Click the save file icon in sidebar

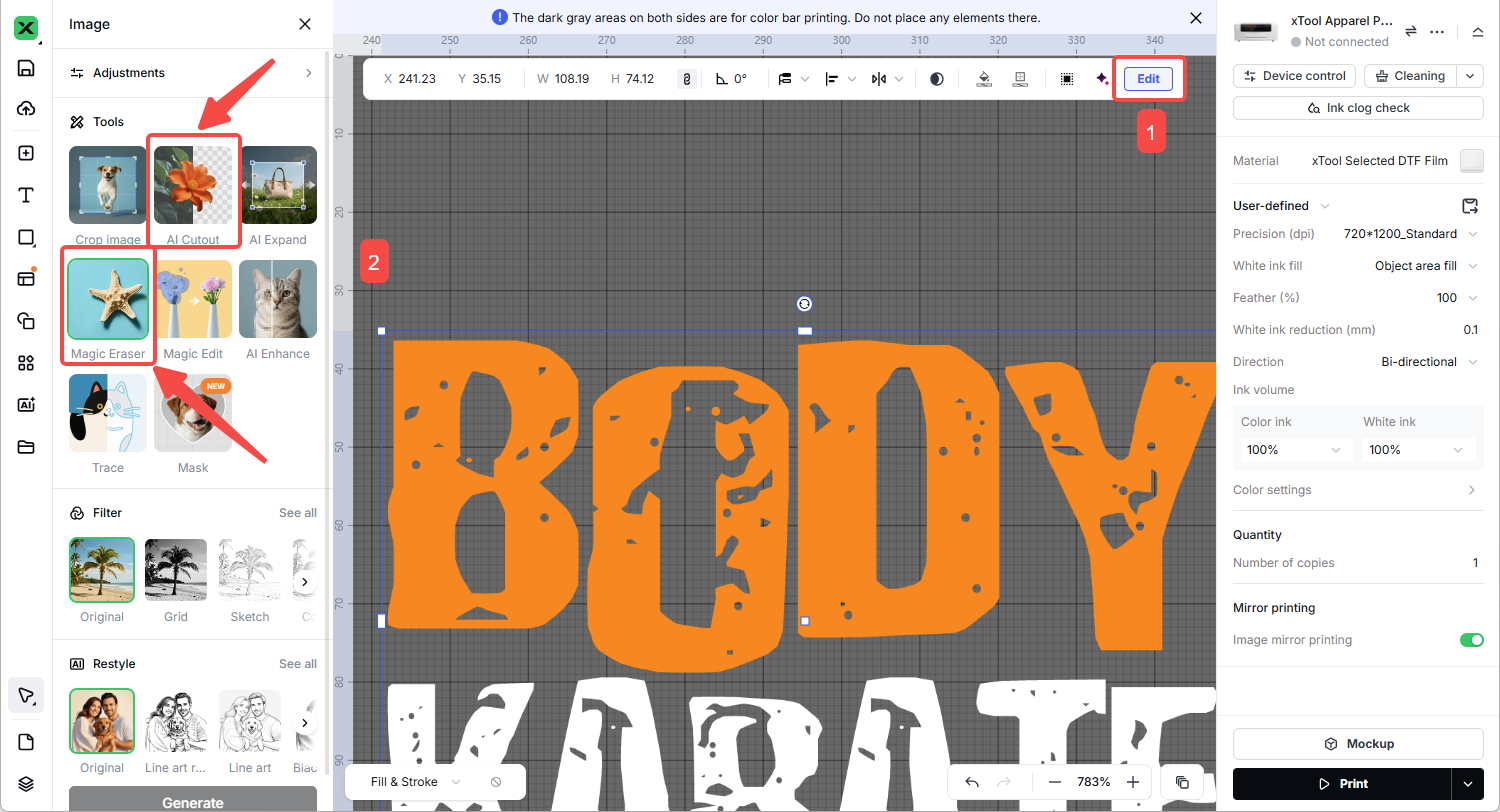26,68
